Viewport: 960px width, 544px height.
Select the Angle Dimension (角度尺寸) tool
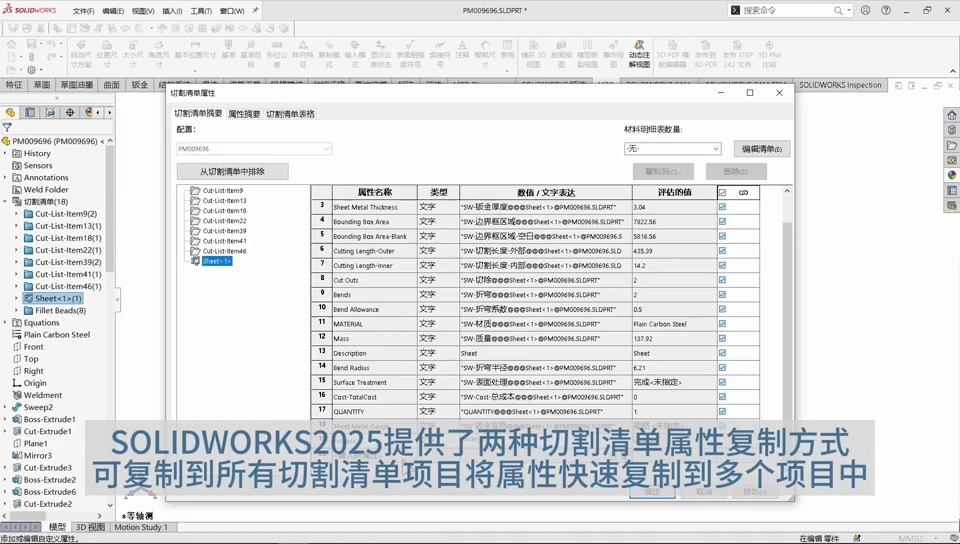(159, 54)
